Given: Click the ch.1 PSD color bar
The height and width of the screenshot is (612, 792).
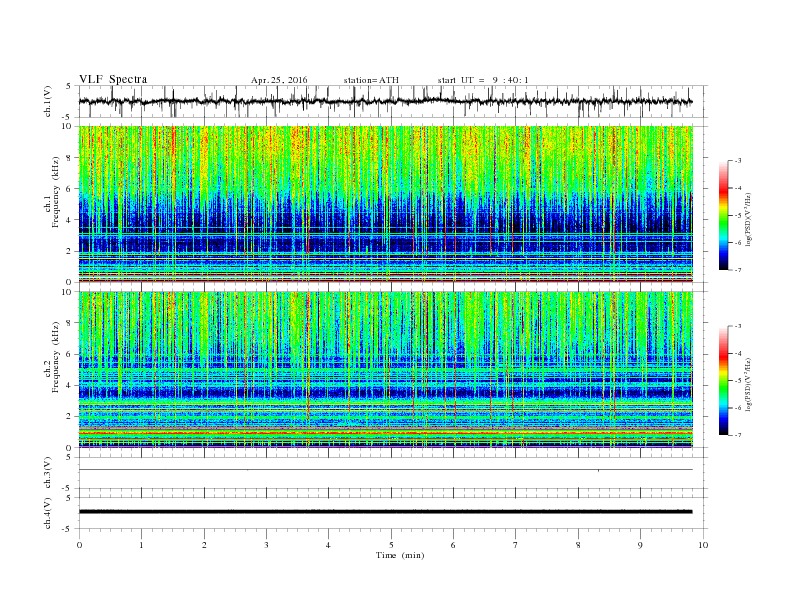Looking at the screenshot, I should point(723,215).
